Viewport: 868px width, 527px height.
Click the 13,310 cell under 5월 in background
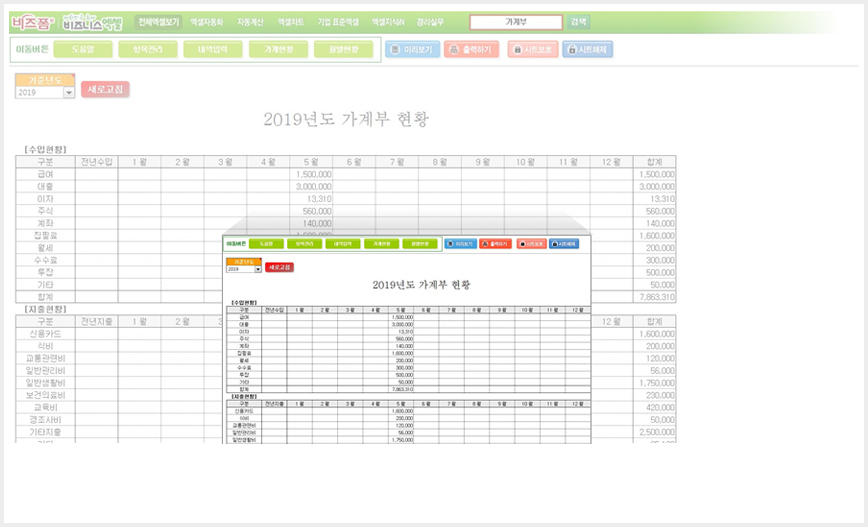[x=311, y=199]
